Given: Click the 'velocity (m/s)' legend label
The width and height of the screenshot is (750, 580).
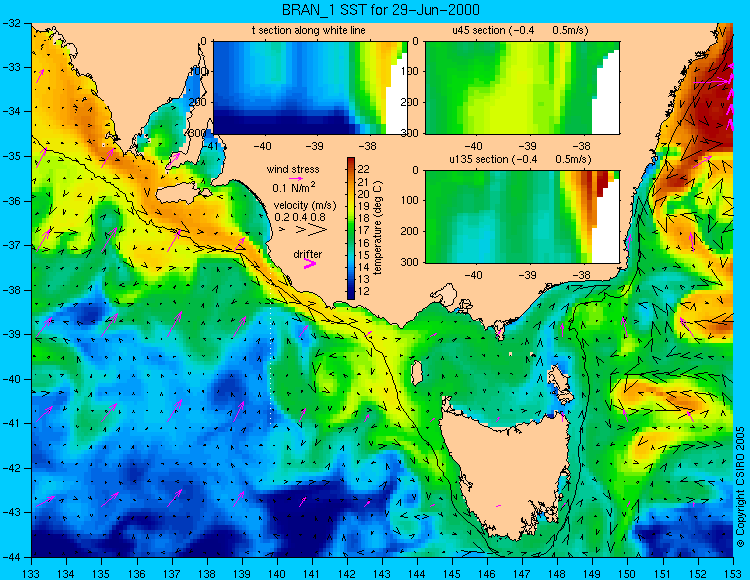Looking at the screenshot, I should pyautogui.click(x=305, y=206).
